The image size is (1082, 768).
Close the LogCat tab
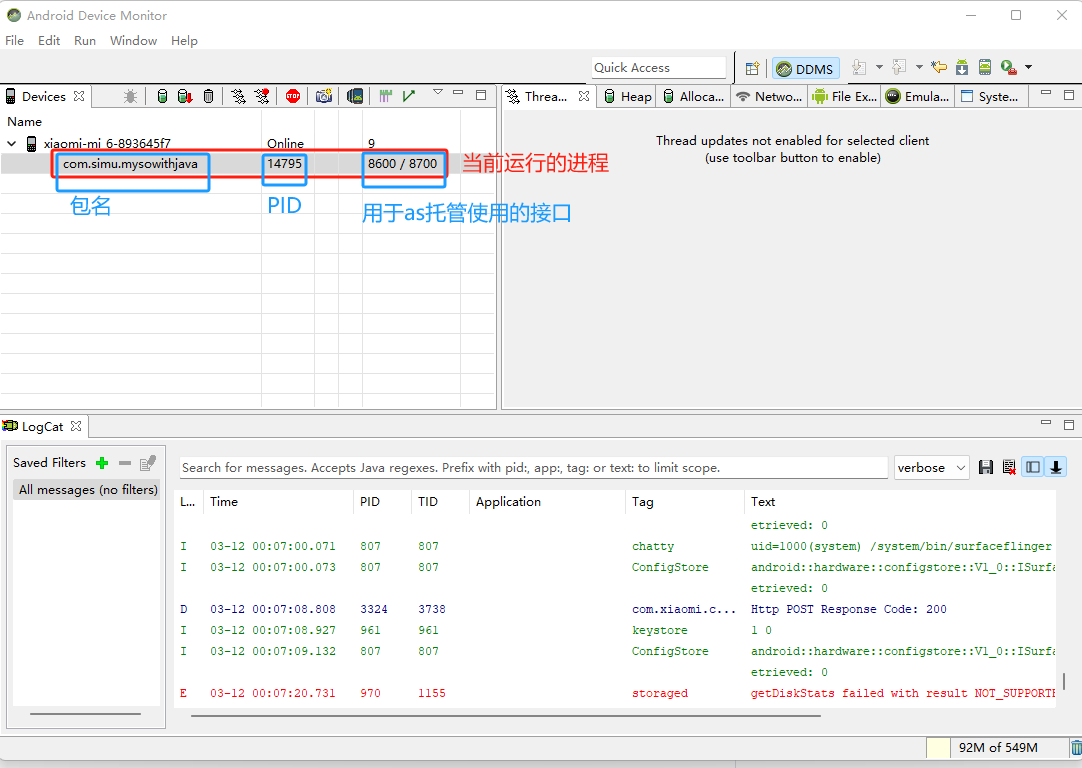click(76, 426)
